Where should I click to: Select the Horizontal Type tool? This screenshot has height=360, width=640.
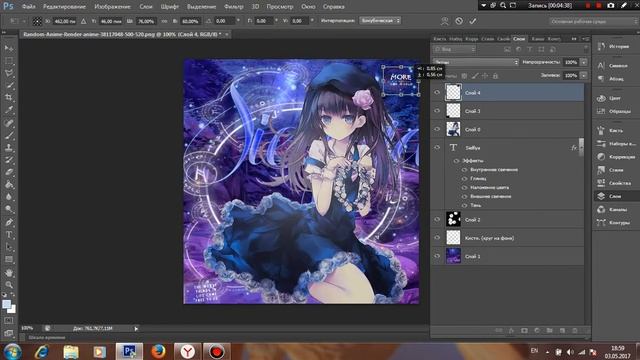point(9,235)
